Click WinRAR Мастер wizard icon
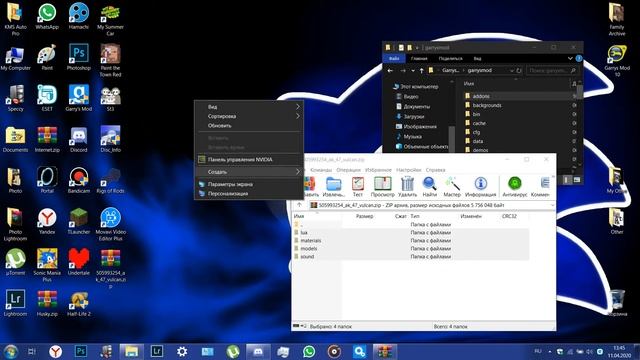This screenshot has width=640, height=360. (x=452, y=187)
